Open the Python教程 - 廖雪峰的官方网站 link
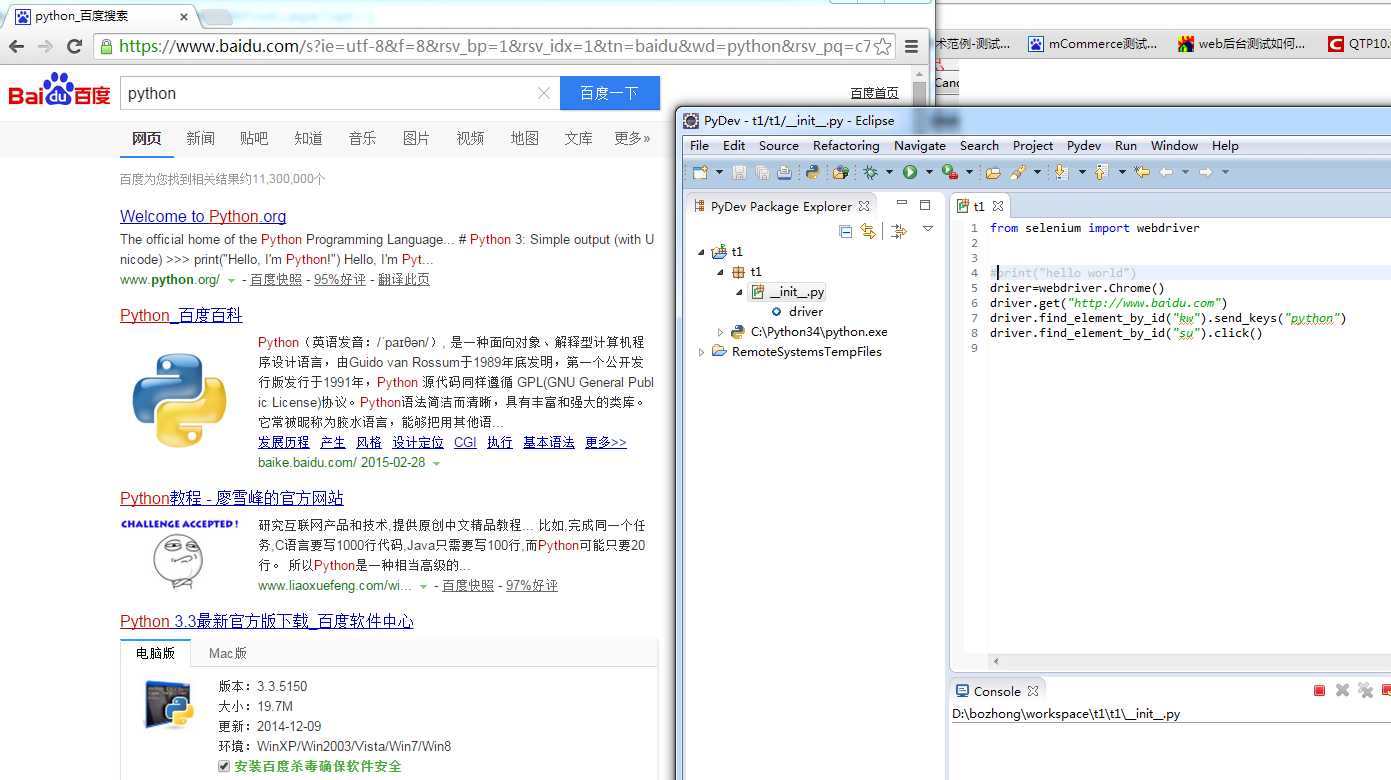This screenshot has width=1391, height=780. pos(232,498)
